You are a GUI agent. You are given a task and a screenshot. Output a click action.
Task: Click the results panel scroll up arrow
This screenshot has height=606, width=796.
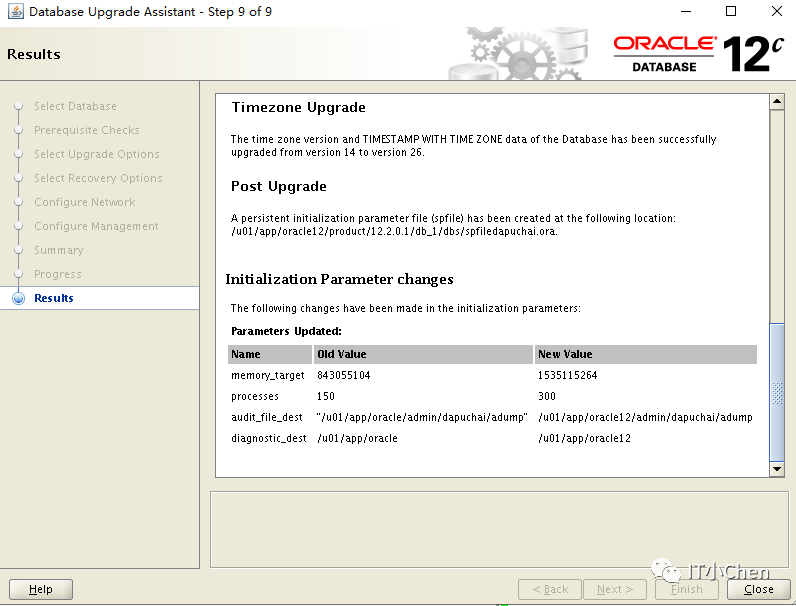coord(777,102)
